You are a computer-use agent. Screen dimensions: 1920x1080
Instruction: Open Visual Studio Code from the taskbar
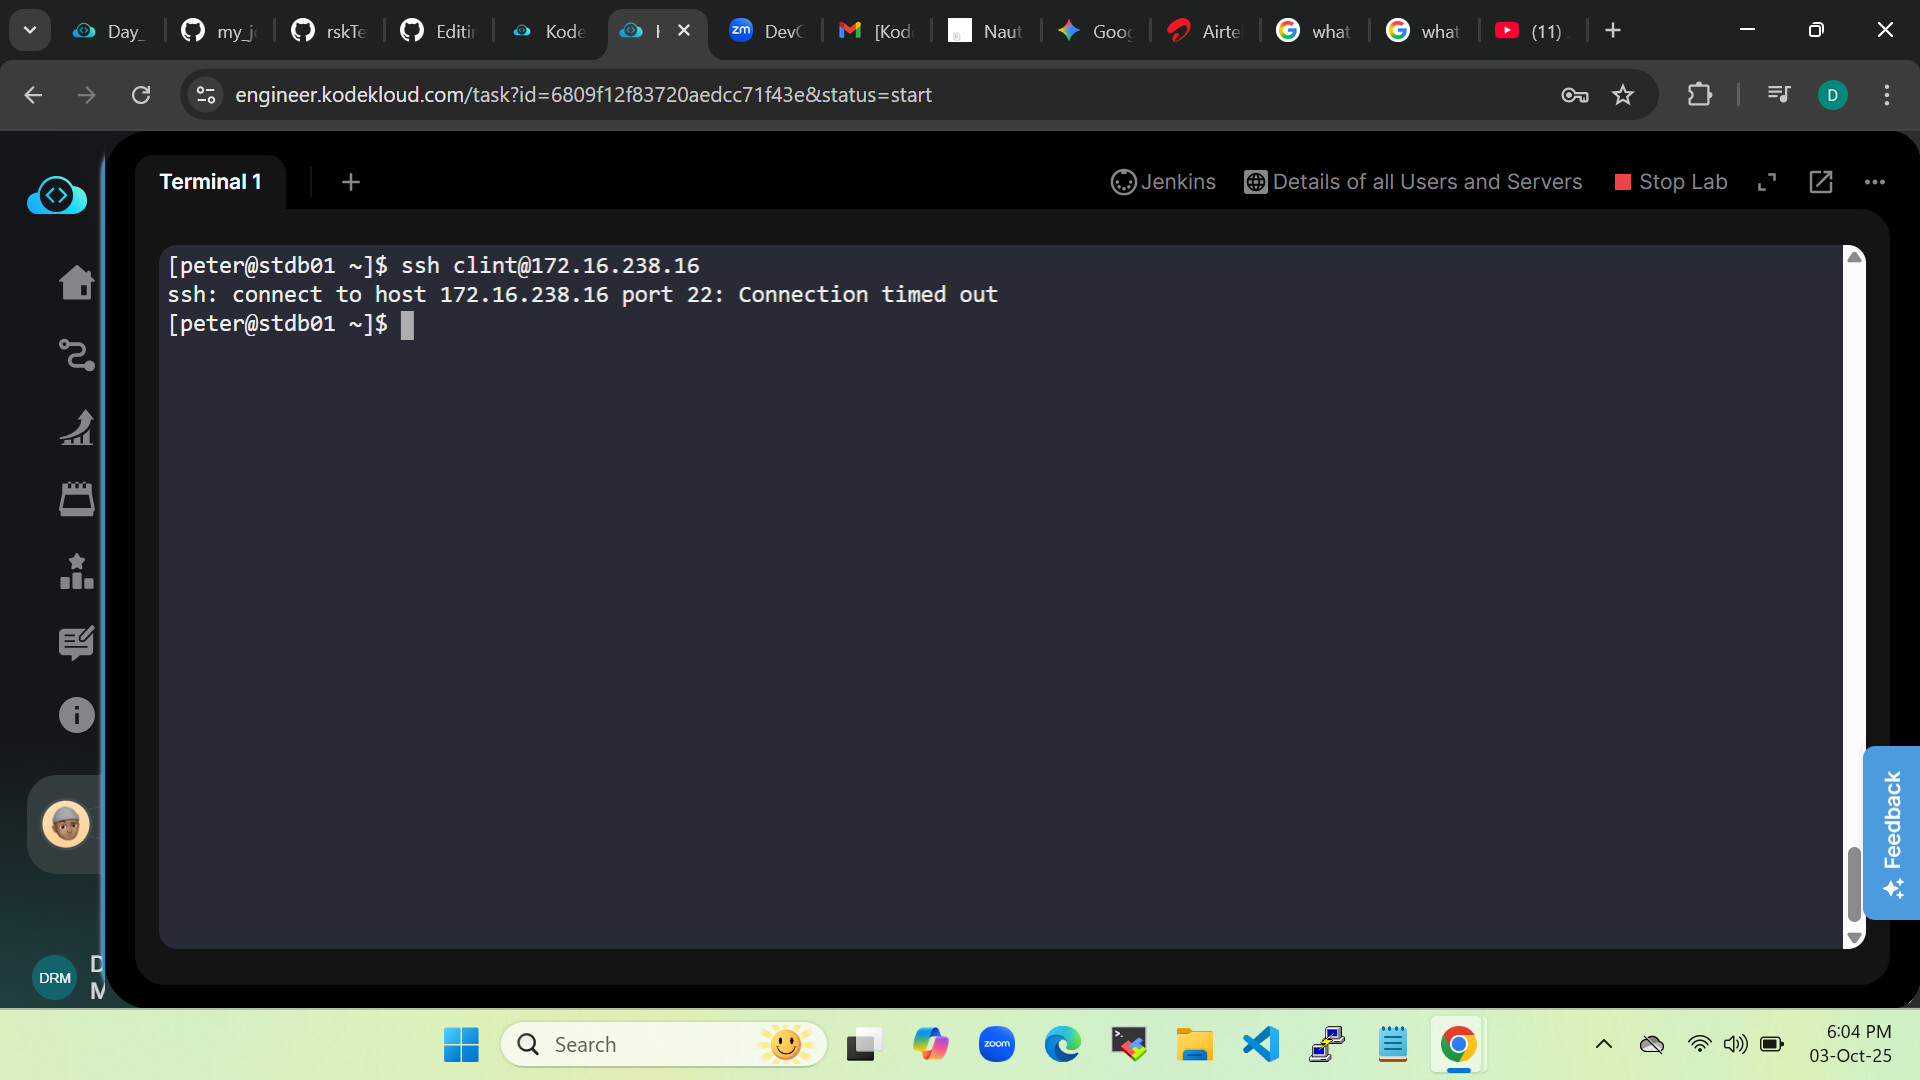(x=1261, y=1045)
